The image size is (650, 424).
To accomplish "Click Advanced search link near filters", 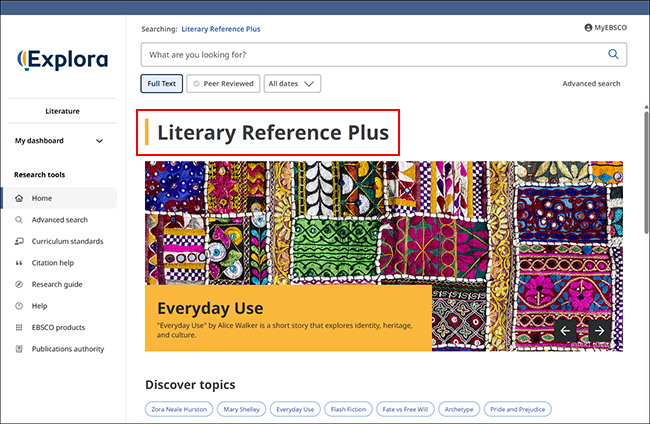I will [x=591, y=84].
